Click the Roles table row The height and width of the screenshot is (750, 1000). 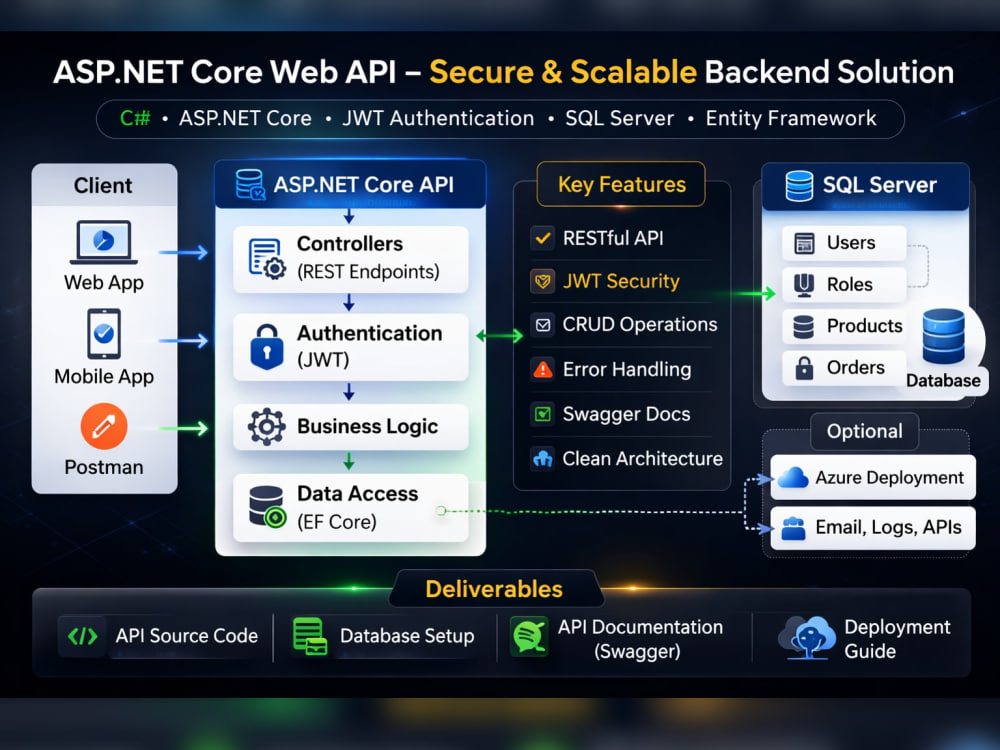pos(844,284)
